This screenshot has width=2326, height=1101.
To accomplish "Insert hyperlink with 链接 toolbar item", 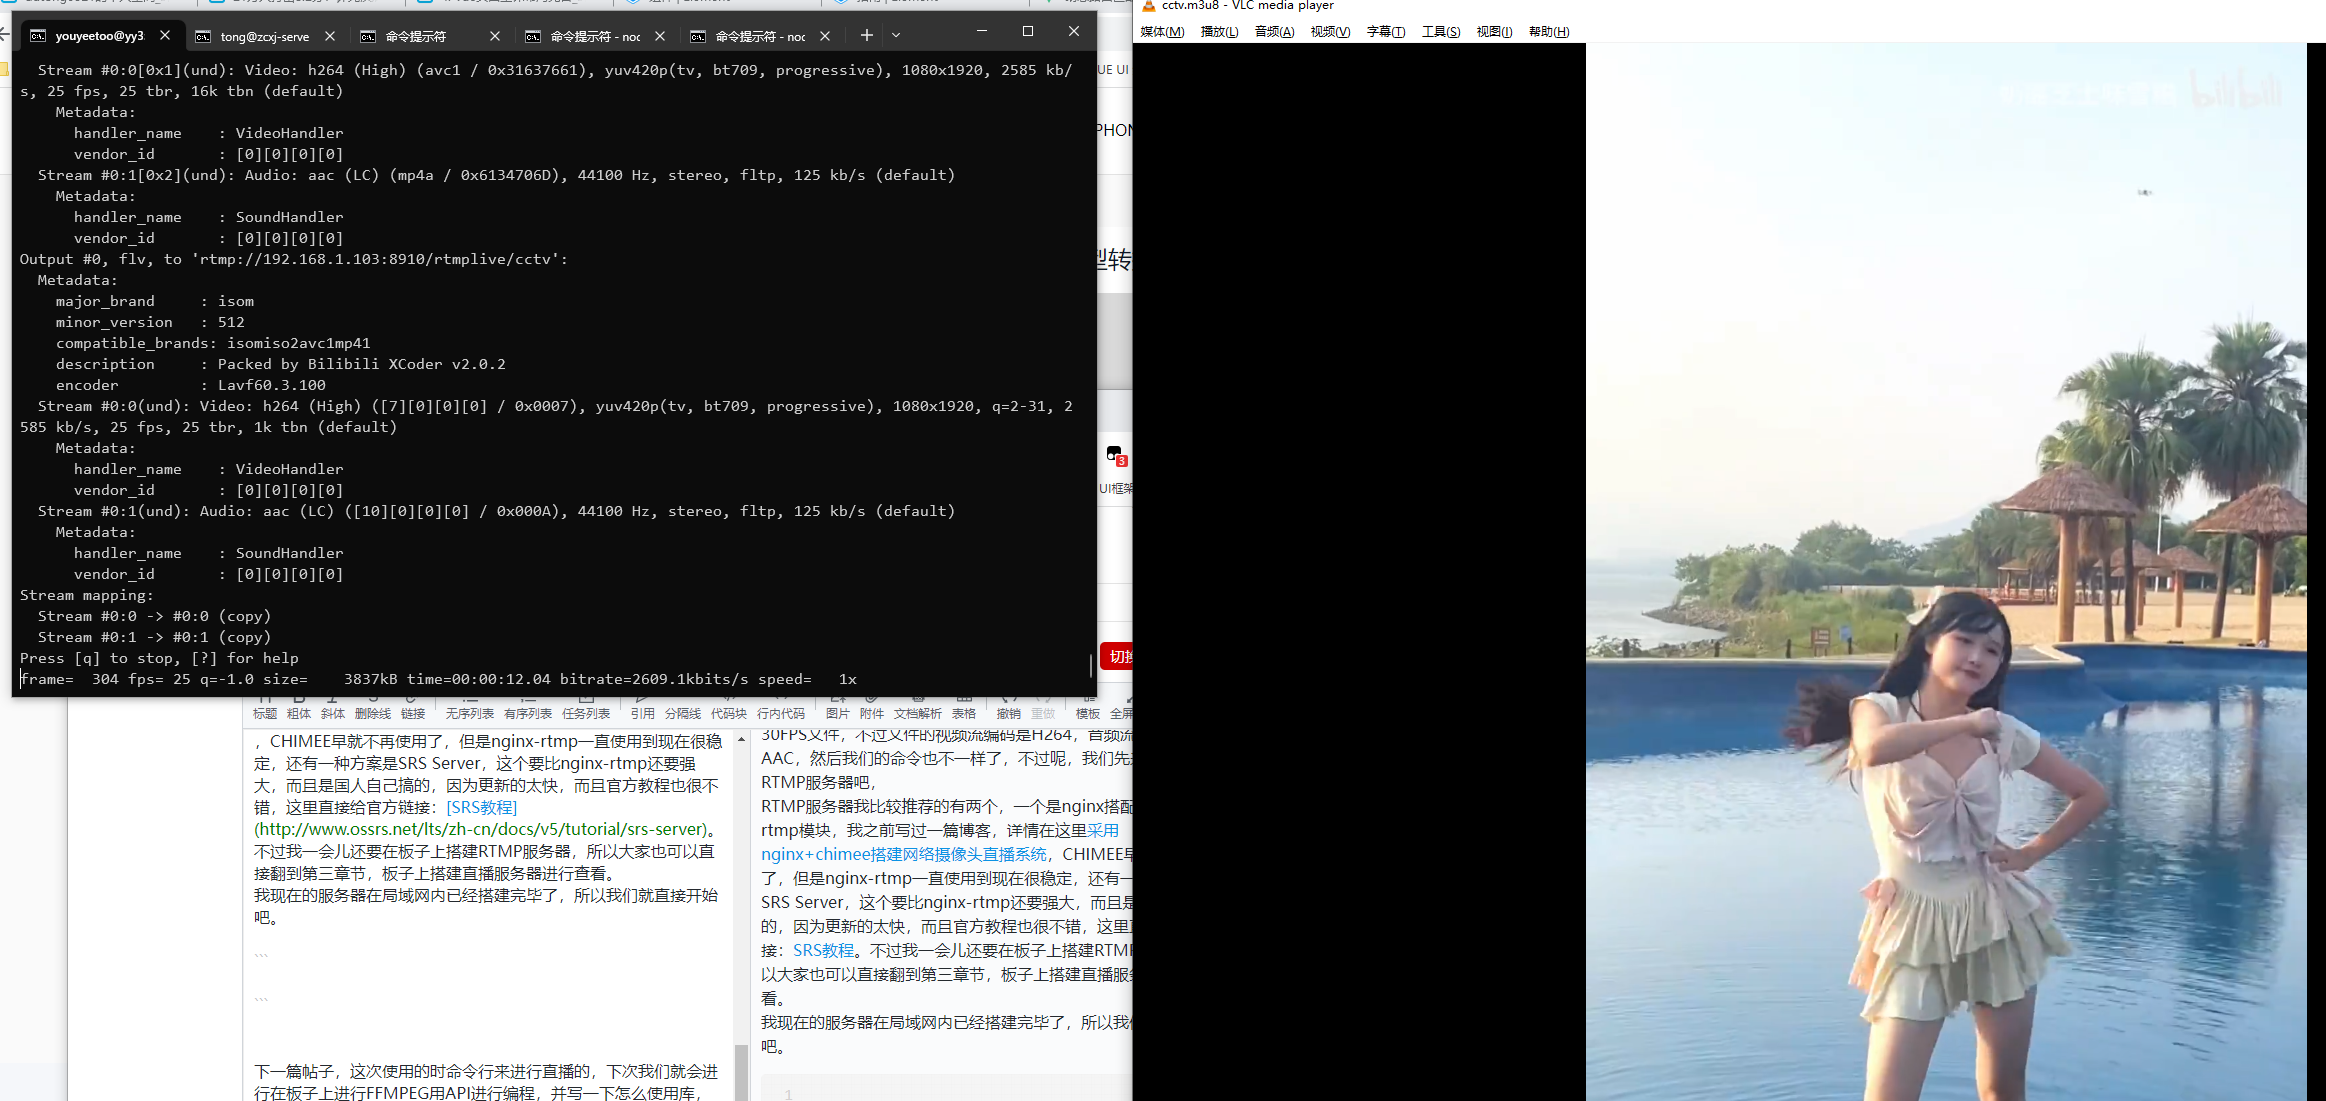I will (x=413, y=707).
